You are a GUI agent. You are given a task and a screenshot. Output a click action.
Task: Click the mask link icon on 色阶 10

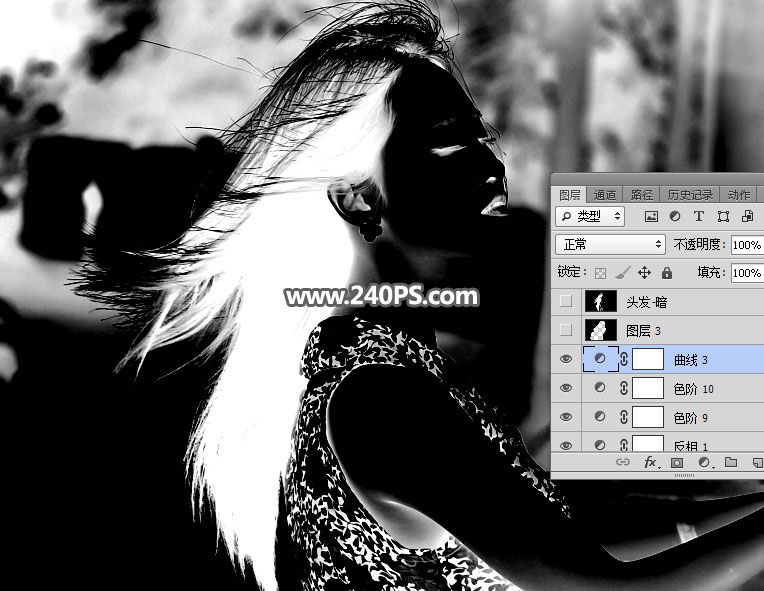624,388
